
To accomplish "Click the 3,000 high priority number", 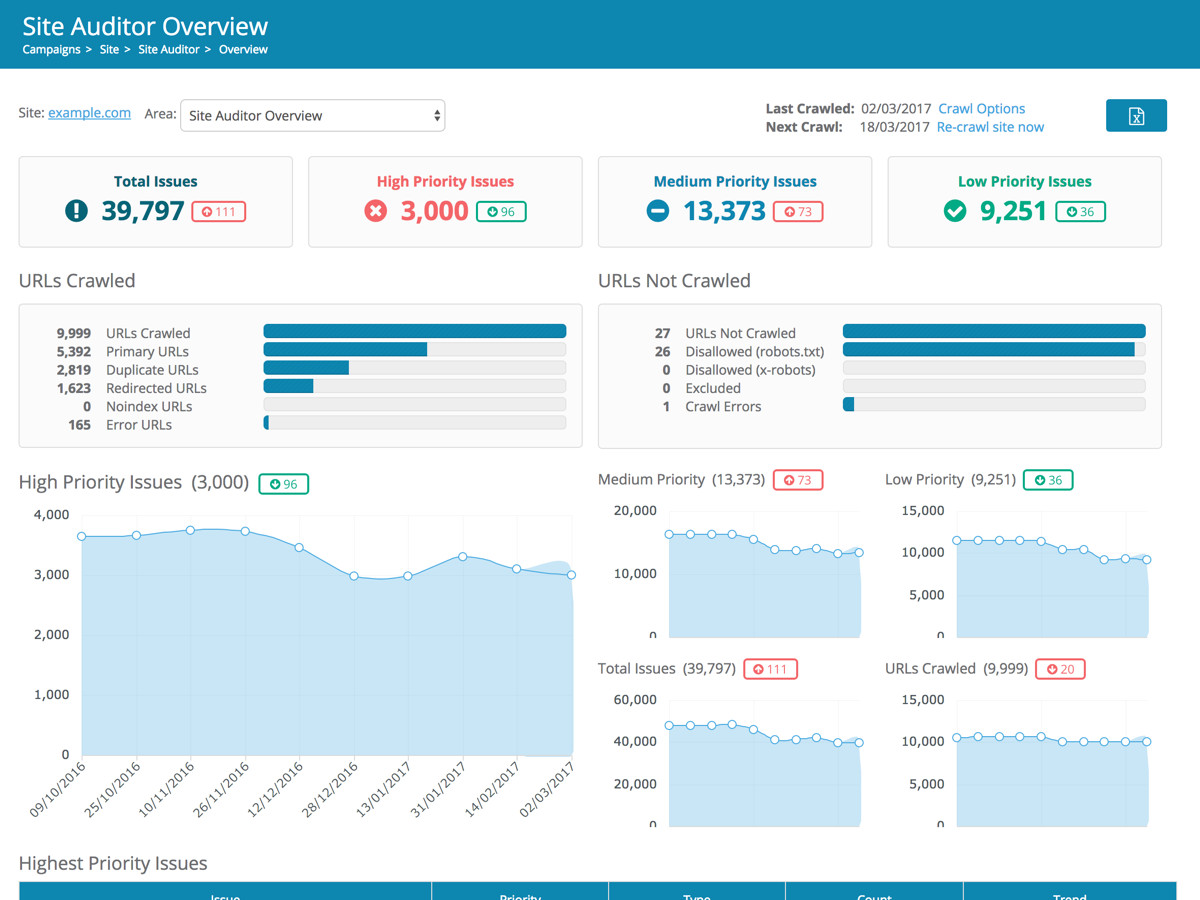I will point(434,211).
